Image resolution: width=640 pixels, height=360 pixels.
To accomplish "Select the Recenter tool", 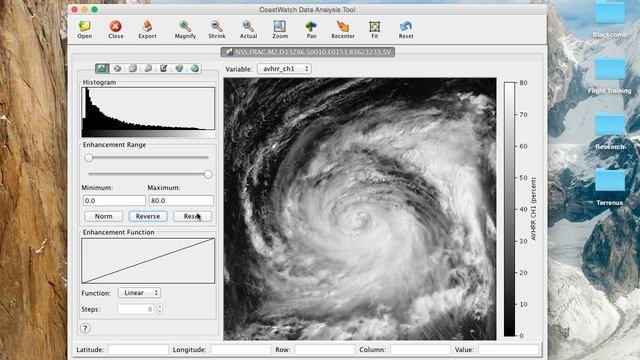I will point(343,29).
